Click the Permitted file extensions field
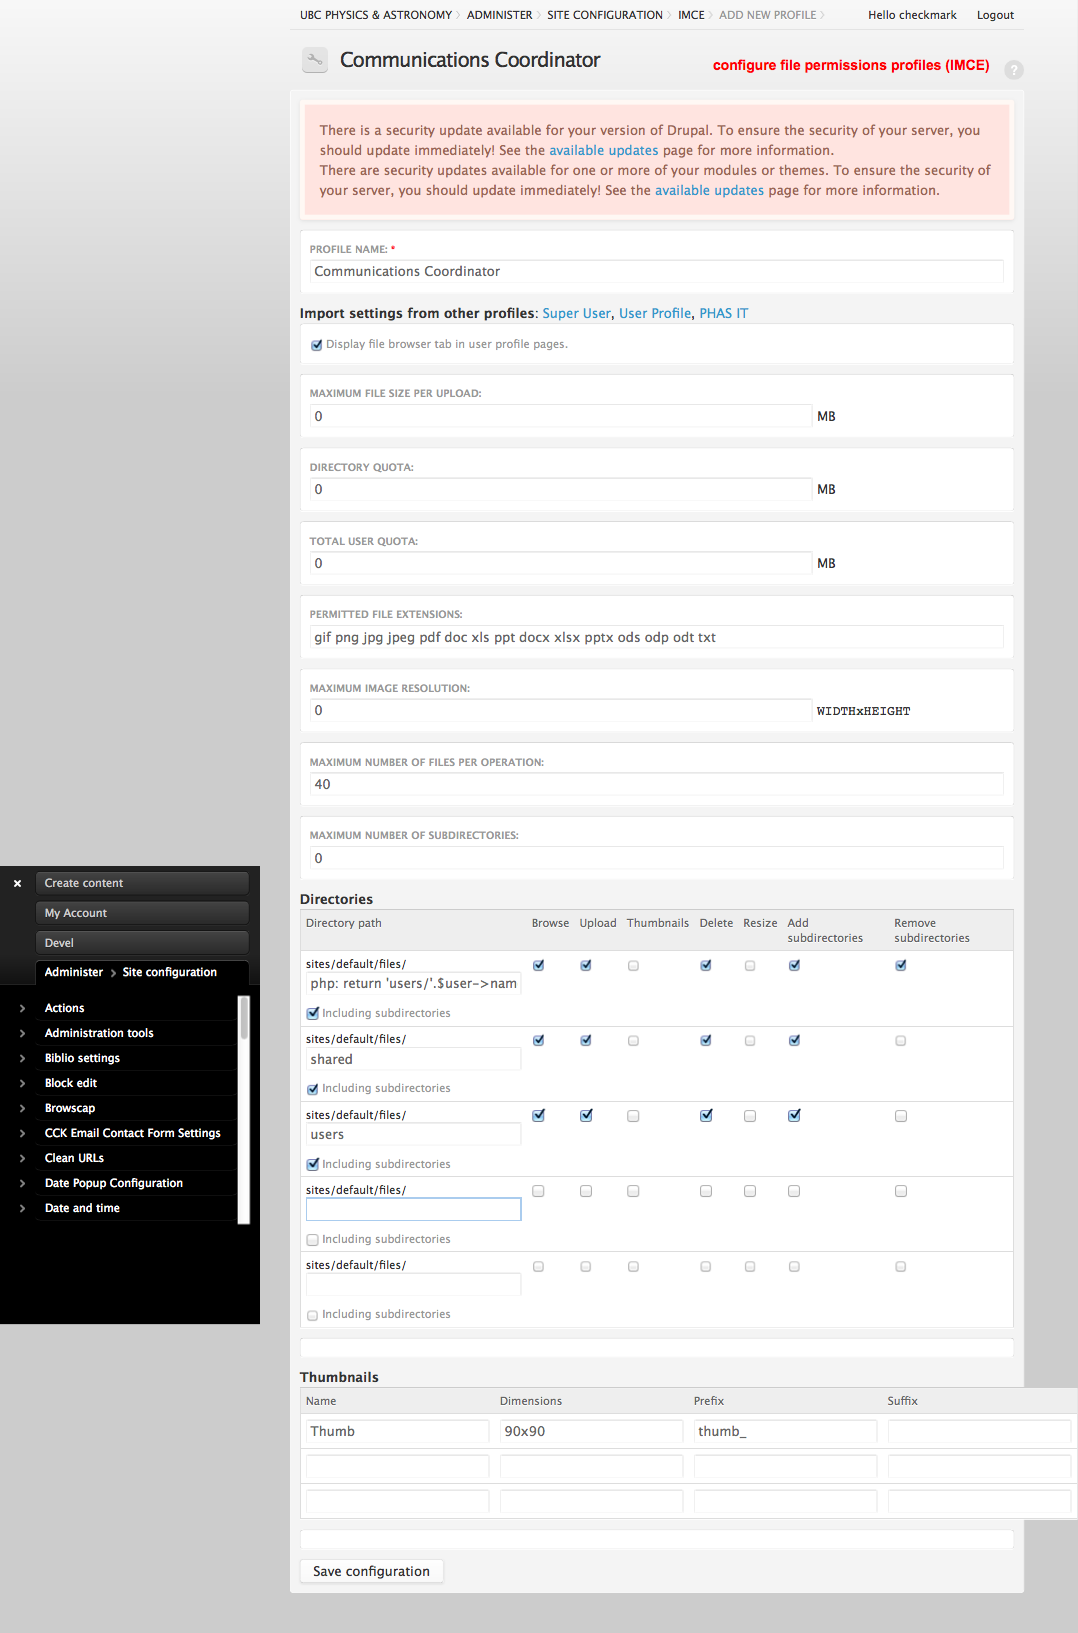 point(656,637)
